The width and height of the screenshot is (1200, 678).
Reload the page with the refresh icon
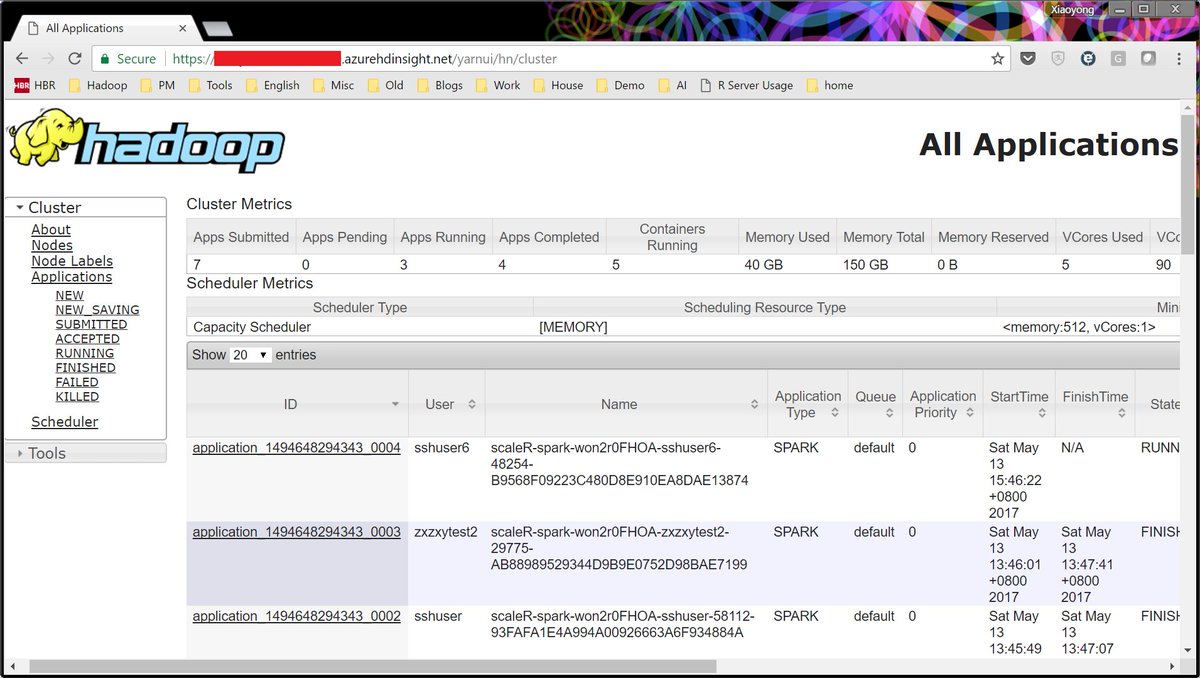coord(74,58)
